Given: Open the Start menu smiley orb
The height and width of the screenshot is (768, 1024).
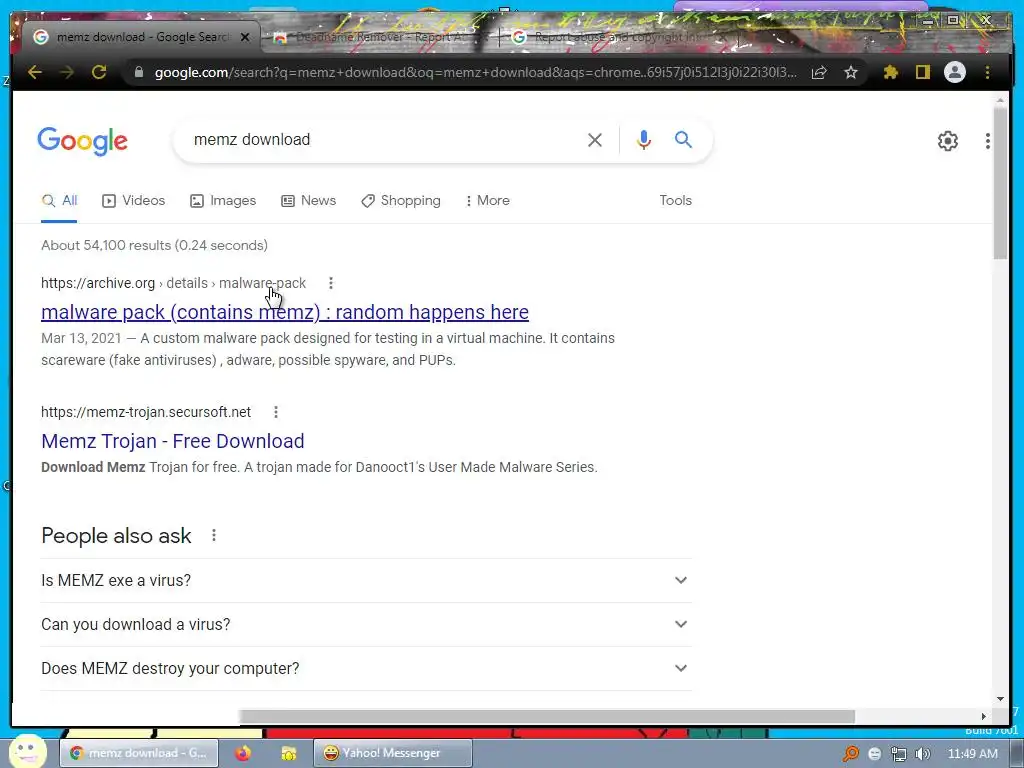Looking at the screenshot, I should point(27,752).
